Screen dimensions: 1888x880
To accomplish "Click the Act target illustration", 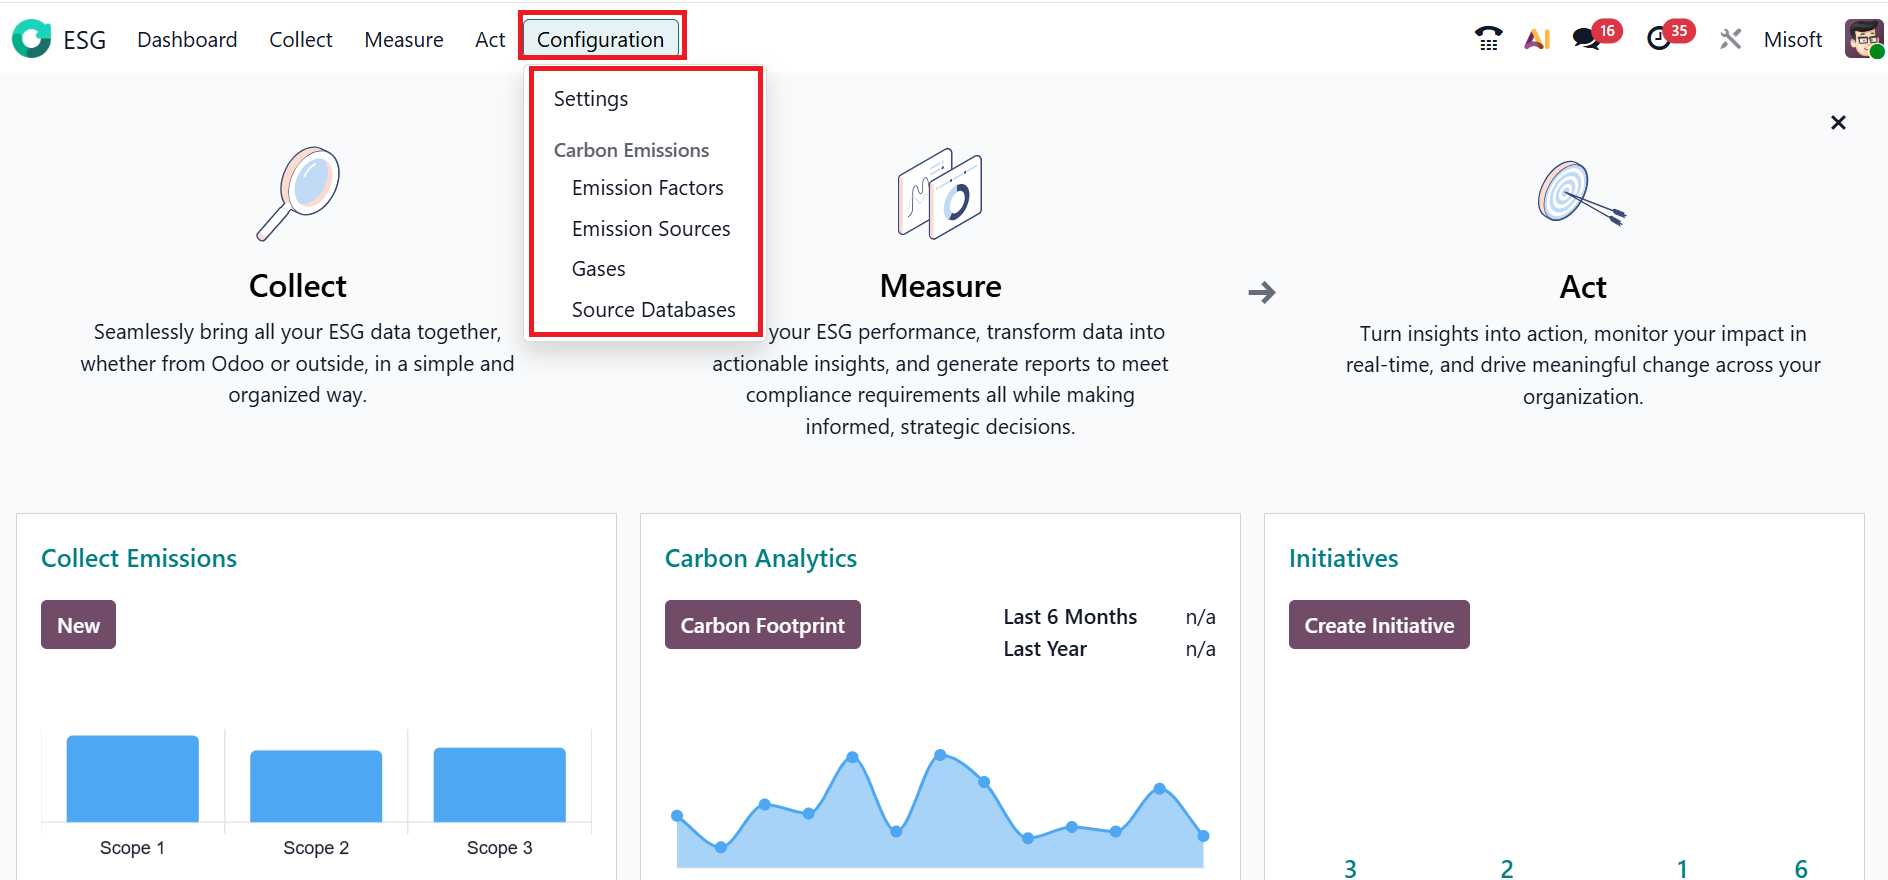I will pyautogui.click(x=1581, y=194).
